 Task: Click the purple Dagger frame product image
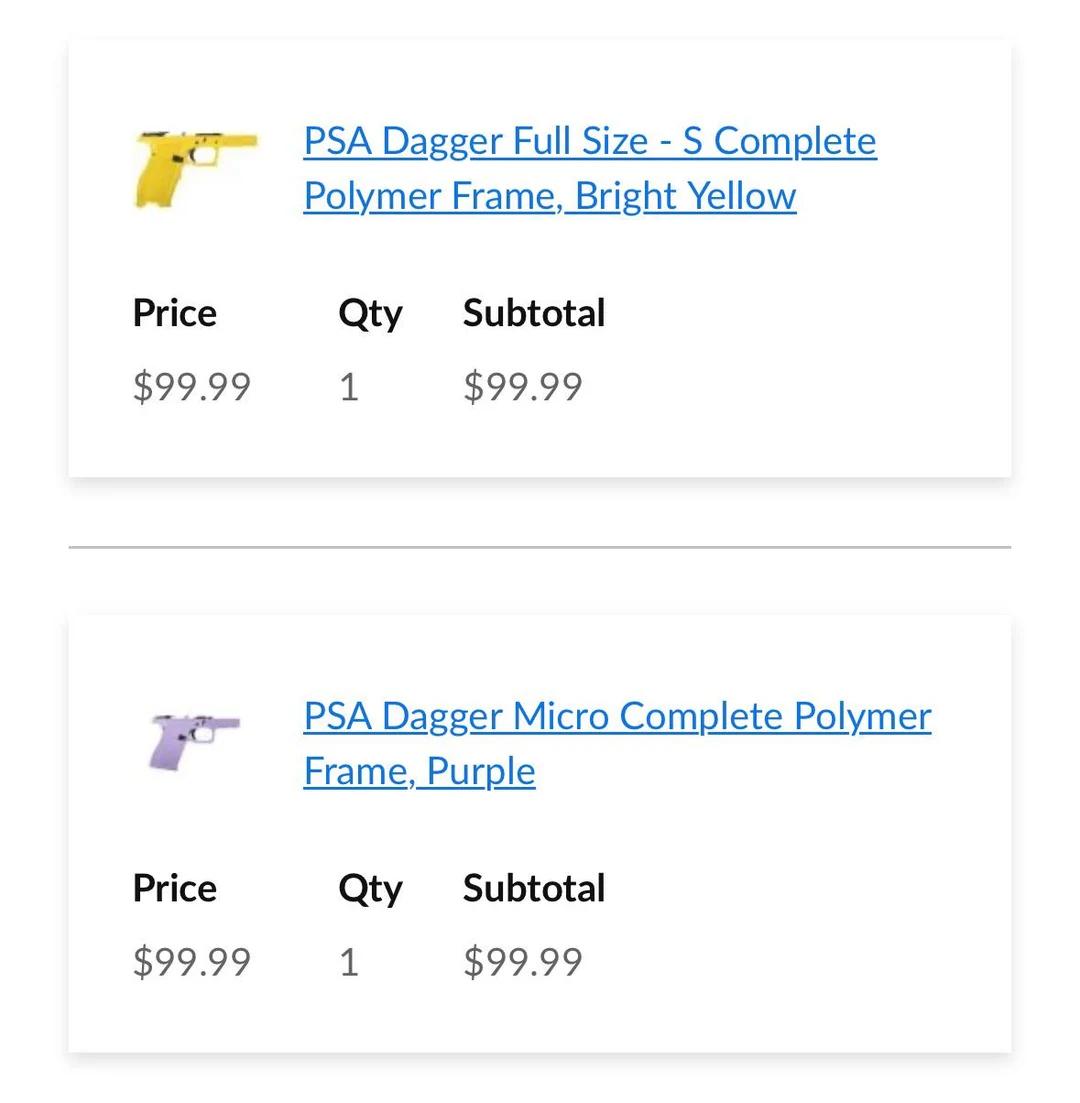tap(195, 743)
